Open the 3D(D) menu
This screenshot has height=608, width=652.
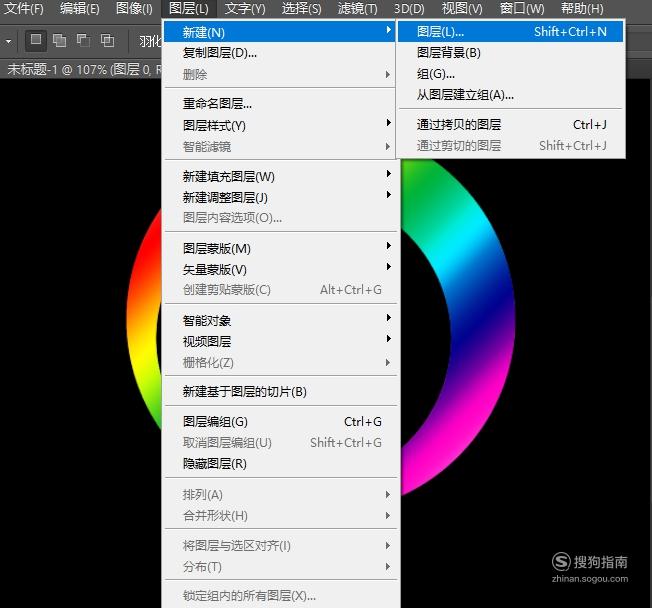pyautogui.click(x=410, y=8)
